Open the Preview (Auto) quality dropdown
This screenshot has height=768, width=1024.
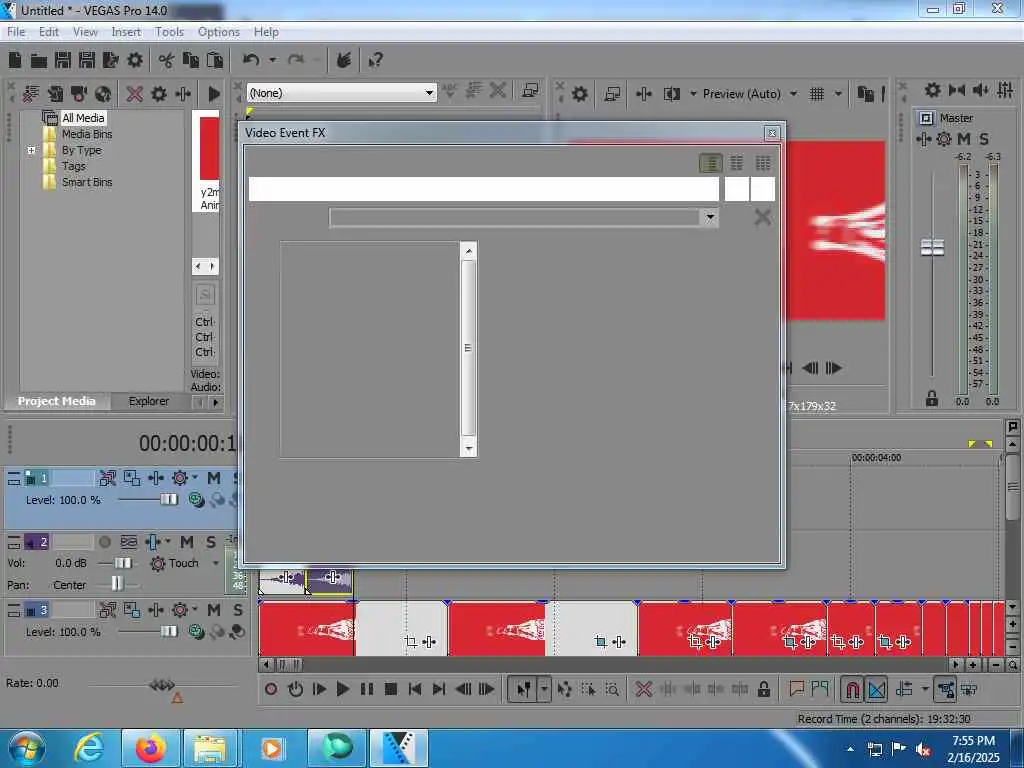793,94
